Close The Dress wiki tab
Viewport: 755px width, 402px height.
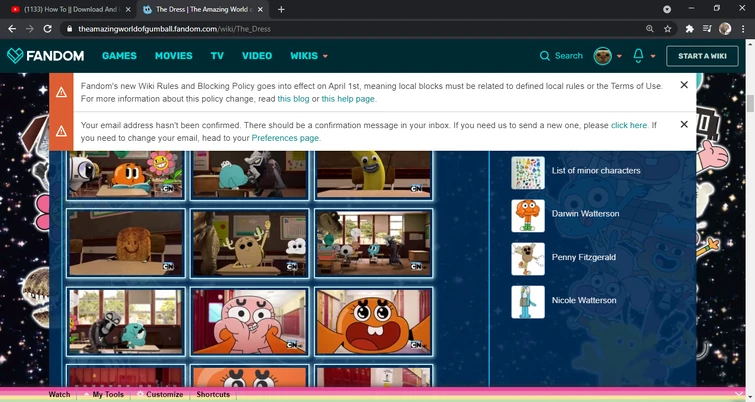260,9
